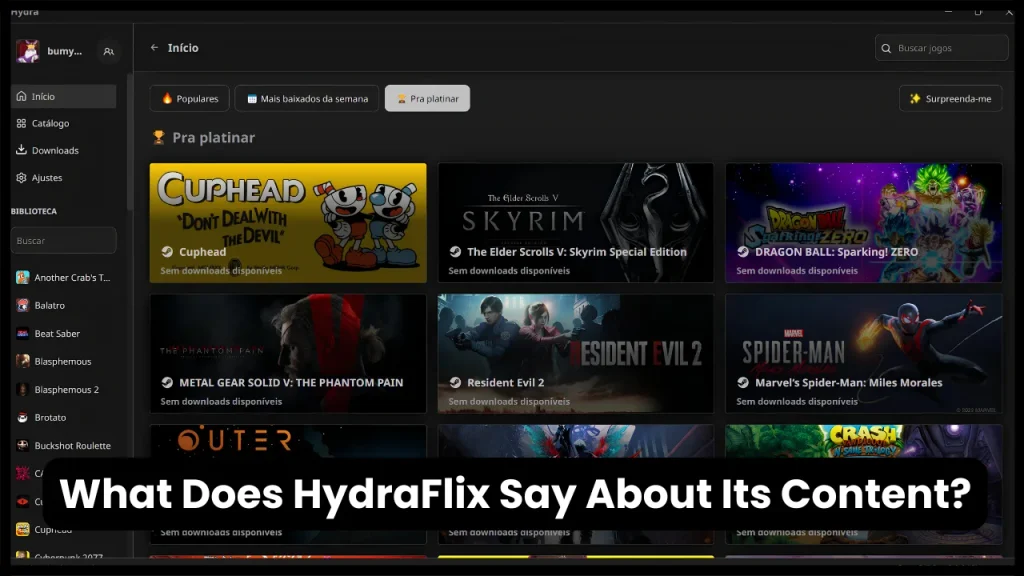Click the Steam icon on Skyrim card
The image size is (1024, 576).
(x=455, y=251)
